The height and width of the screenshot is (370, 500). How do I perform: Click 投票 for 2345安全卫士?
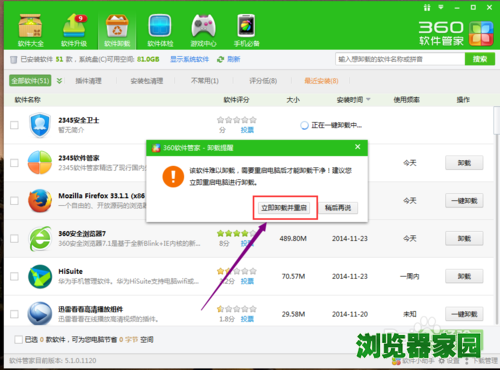[x=247, y=130]
